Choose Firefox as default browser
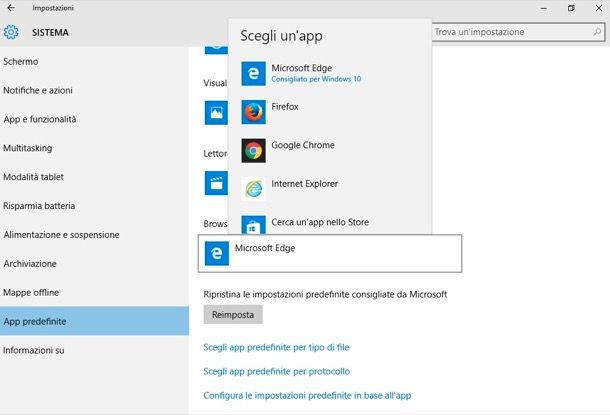The height and width of the screenshot is (415, 610). [x=330, y=112]
